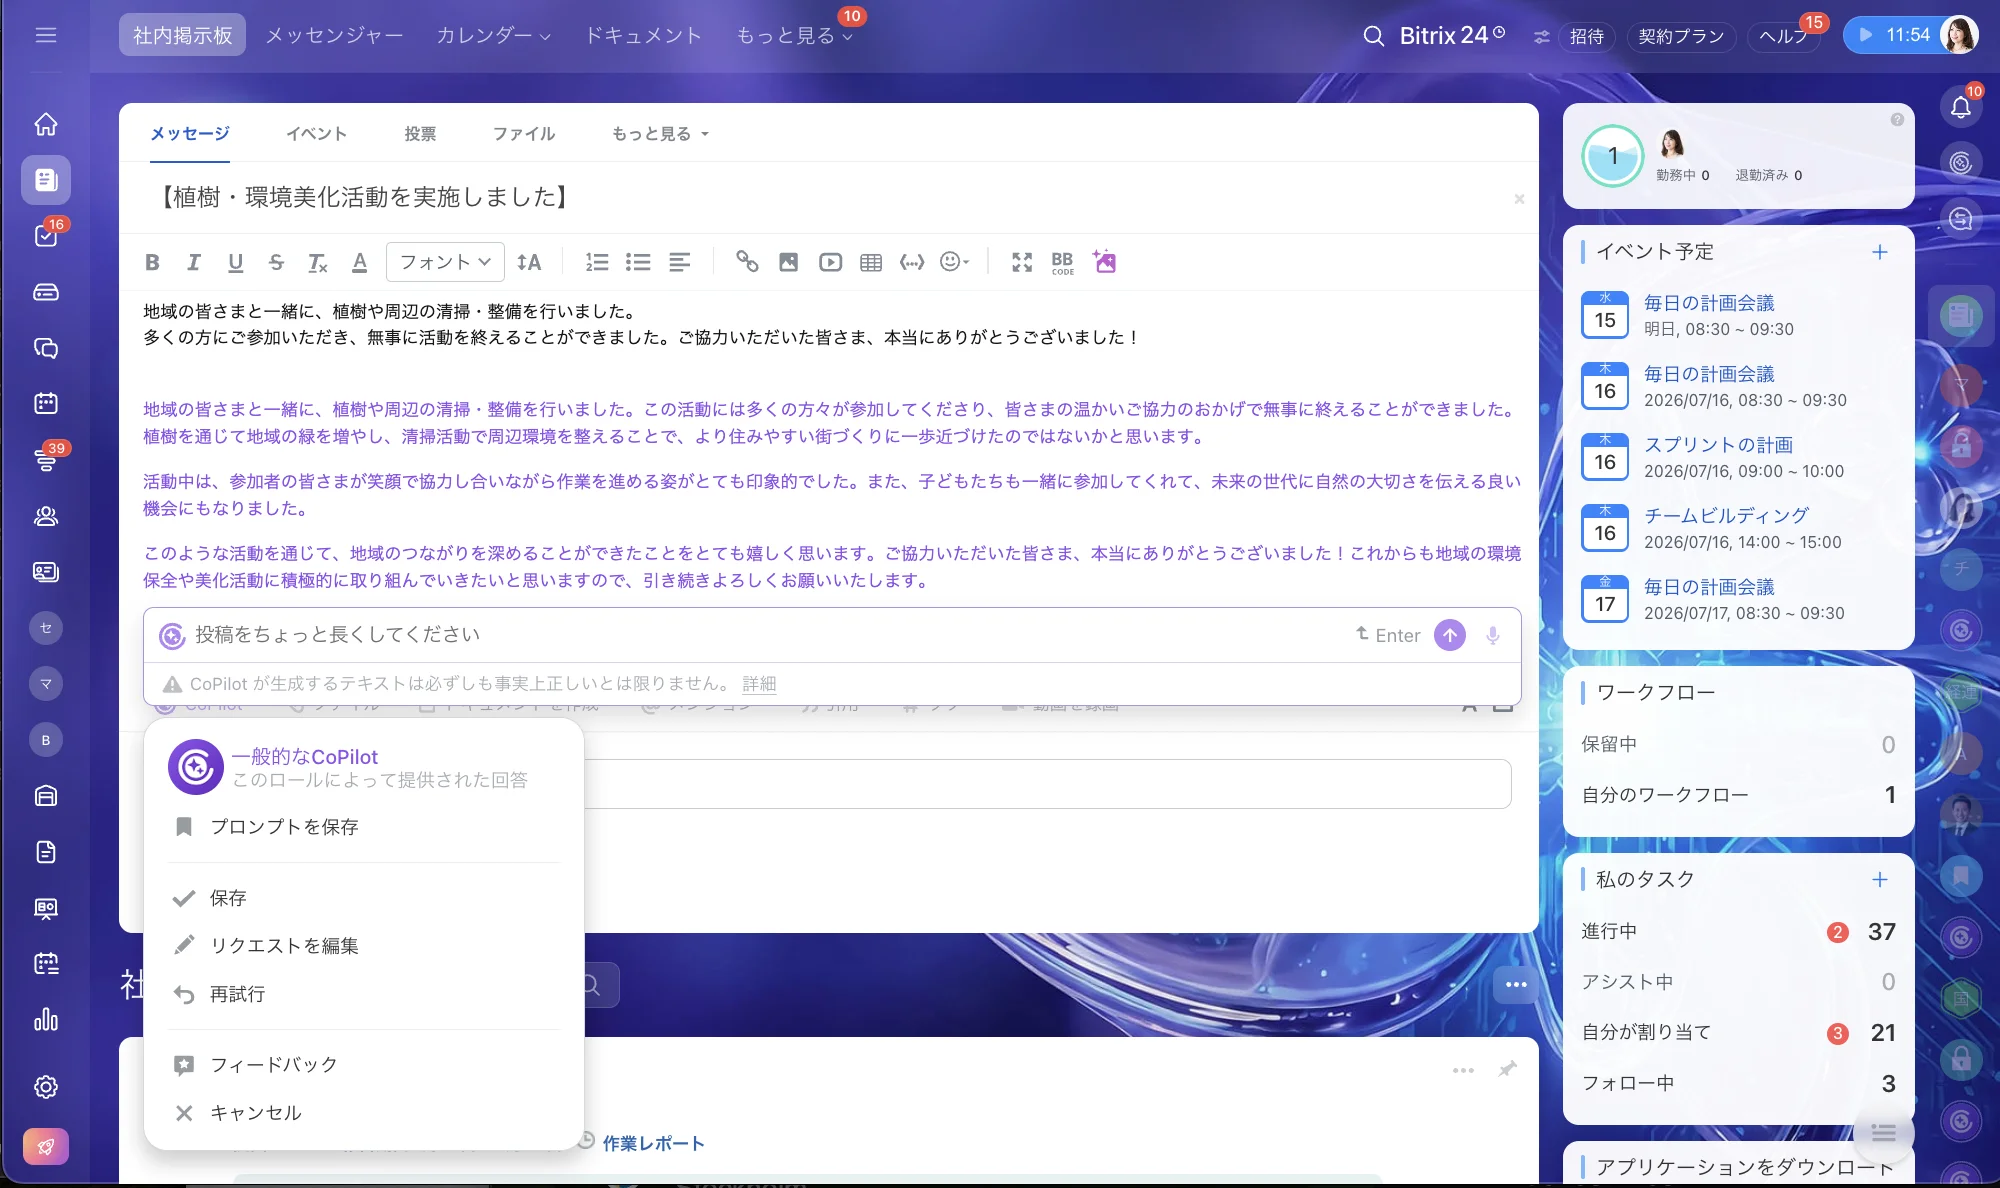Apply underline formatting in editor
The image size is (2000, 1188).
(x=235, y=262)
